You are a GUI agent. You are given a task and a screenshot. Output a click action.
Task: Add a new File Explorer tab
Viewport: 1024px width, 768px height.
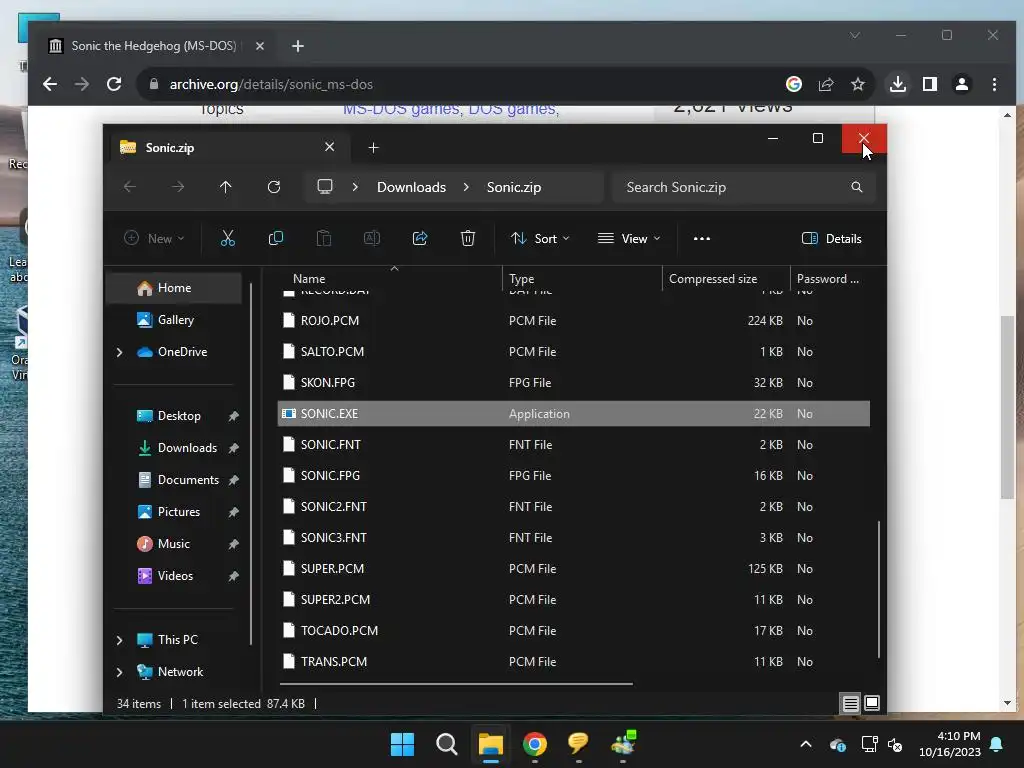pyautogui.click(x=374, y=148)
